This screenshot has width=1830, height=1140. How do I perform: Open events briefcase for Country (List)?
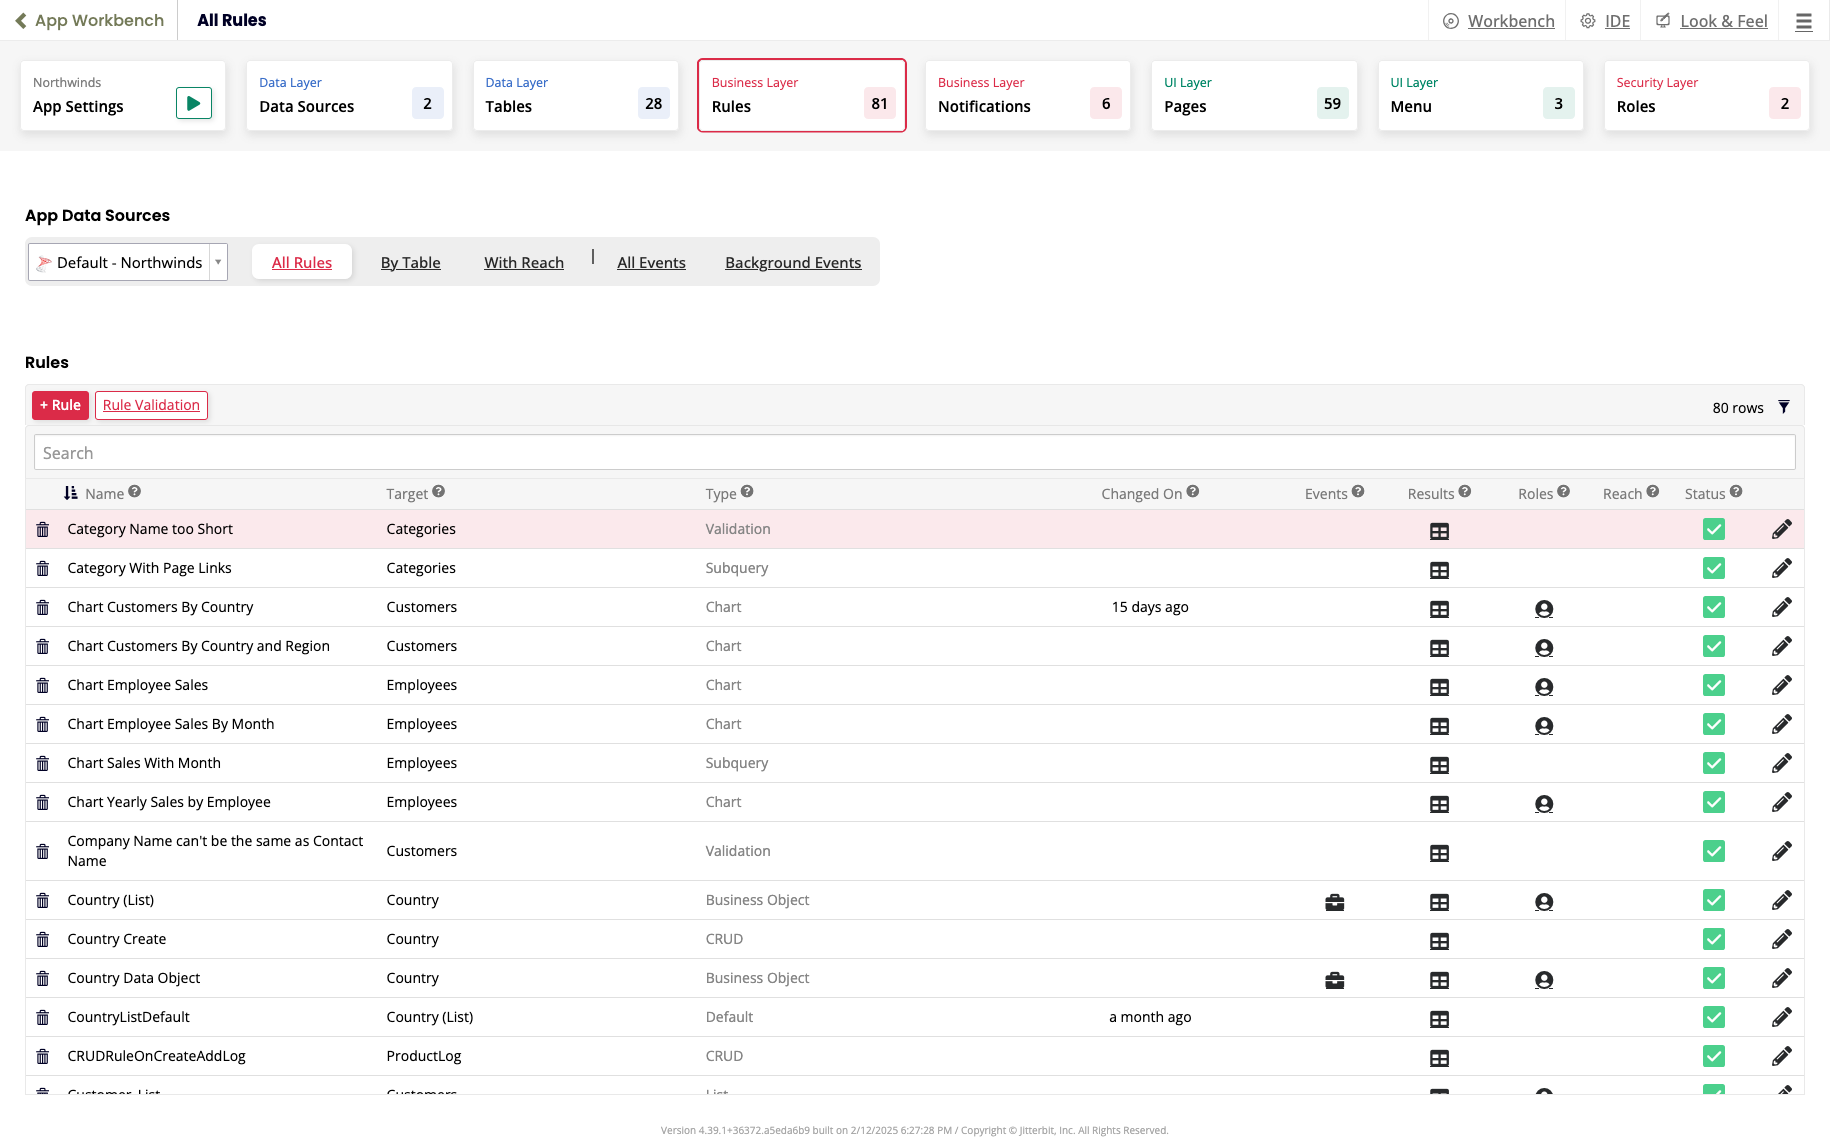(x=1334, y=902)
